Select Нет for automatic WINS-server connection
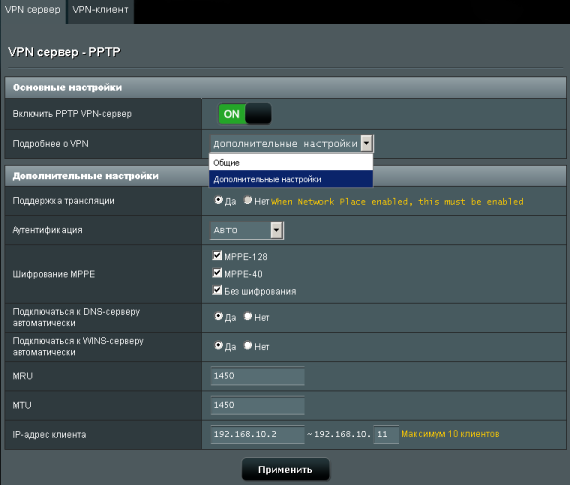The height and width of the screenshot is (485, 570). click(248, 345)
